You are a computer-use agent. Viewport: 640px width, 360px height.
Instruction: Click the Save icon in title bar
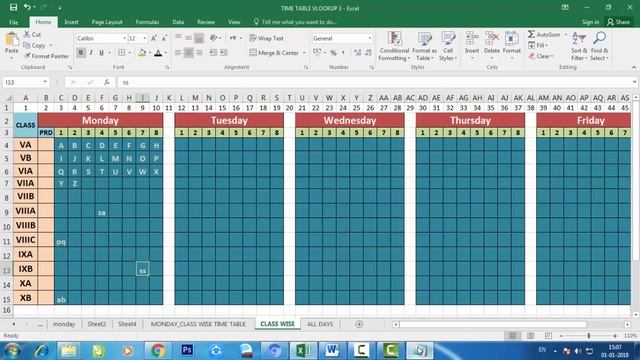pyautogui.click(x=13, y=7)
